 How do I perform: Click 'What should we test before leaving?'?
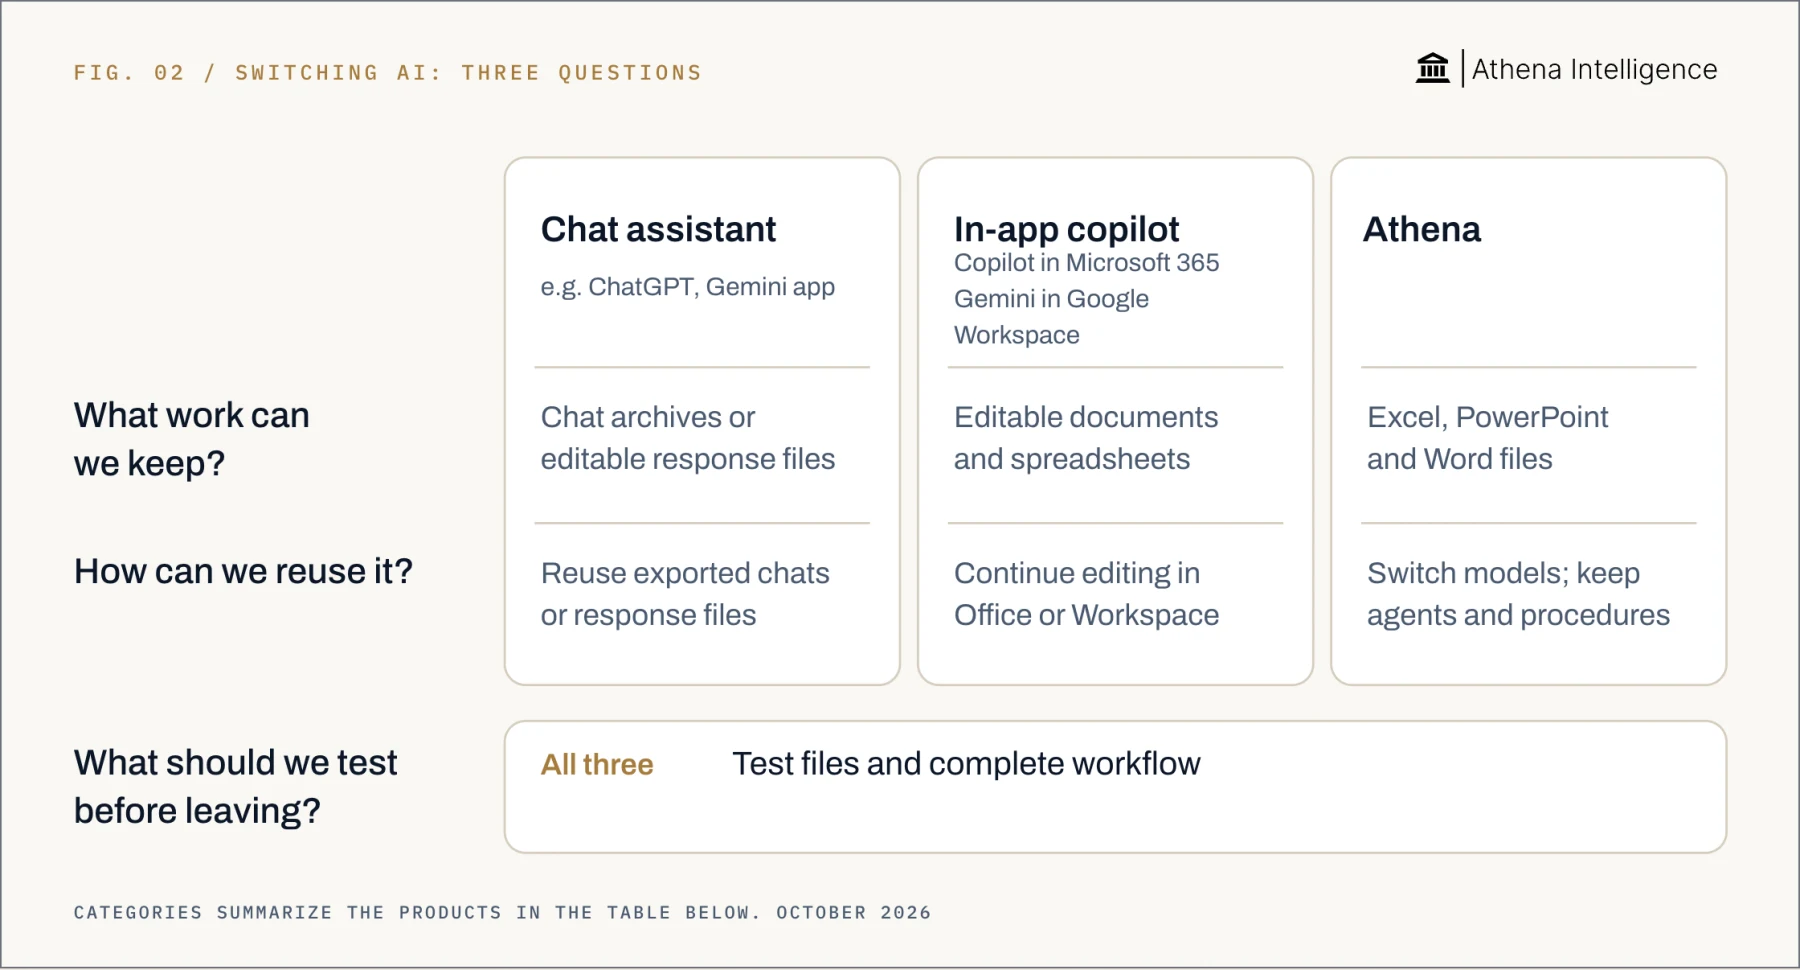click(x=235, y=786)
